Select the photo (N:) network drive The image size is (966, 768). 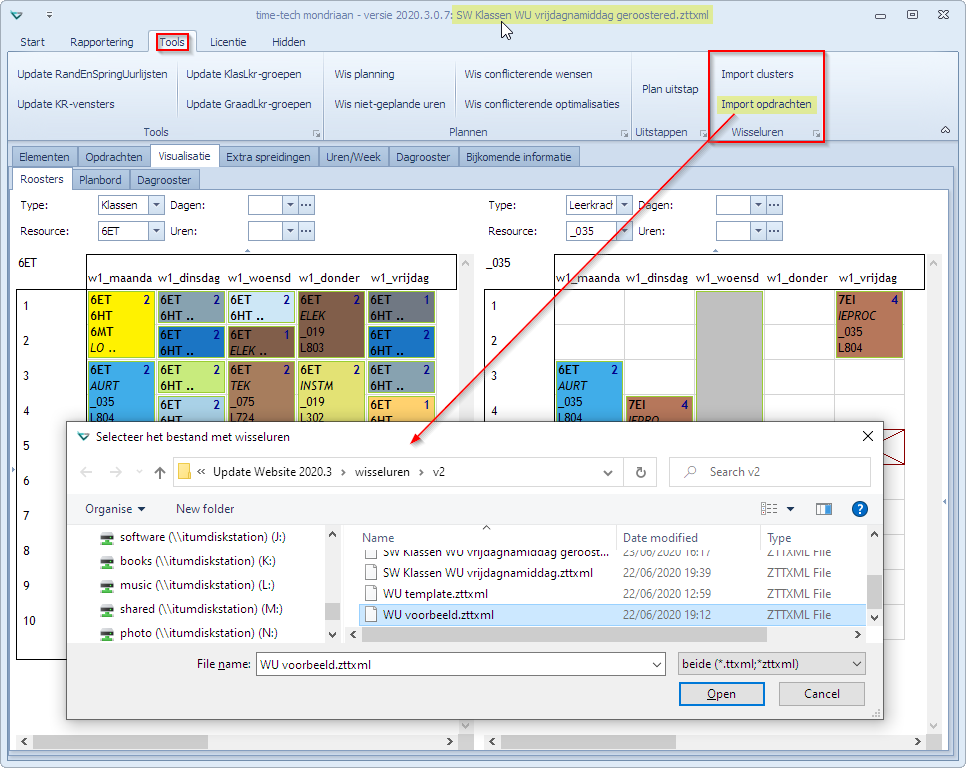[189, 633]
